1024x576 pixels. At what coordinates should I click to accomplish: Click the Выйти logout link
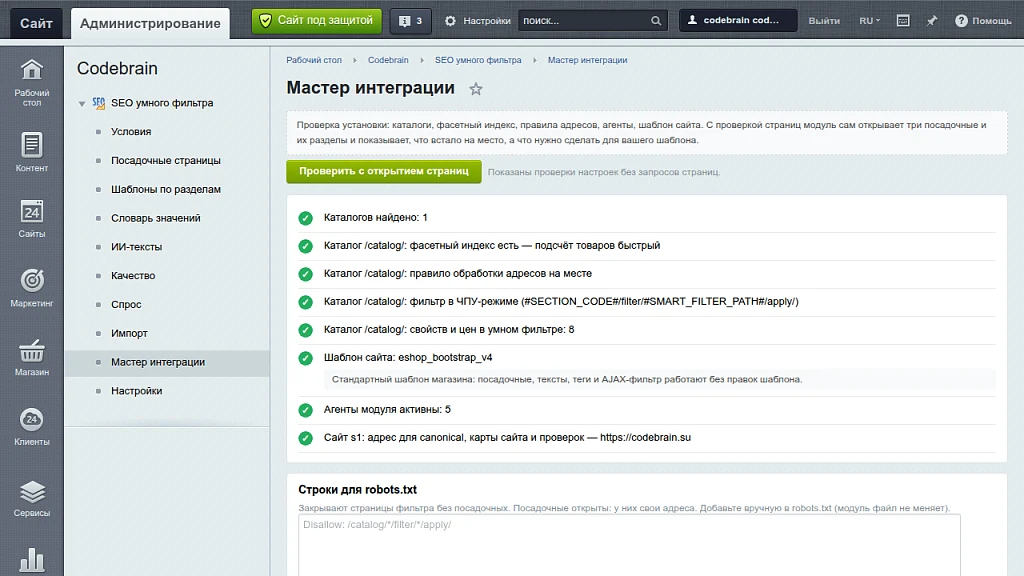point(824,21)
